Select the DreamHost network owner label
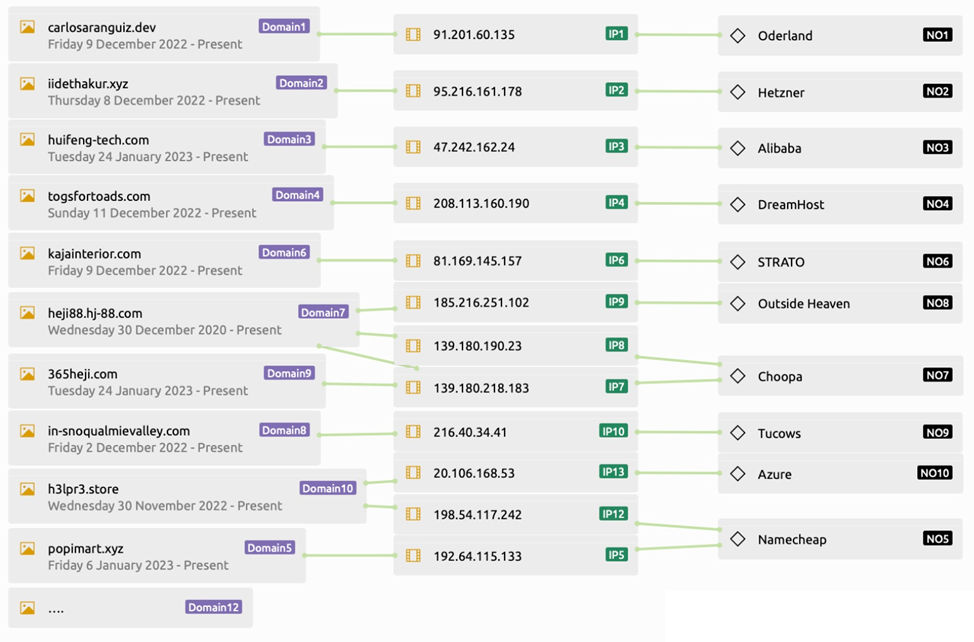This screenshot has height=642, width=974. pos(791,205)
